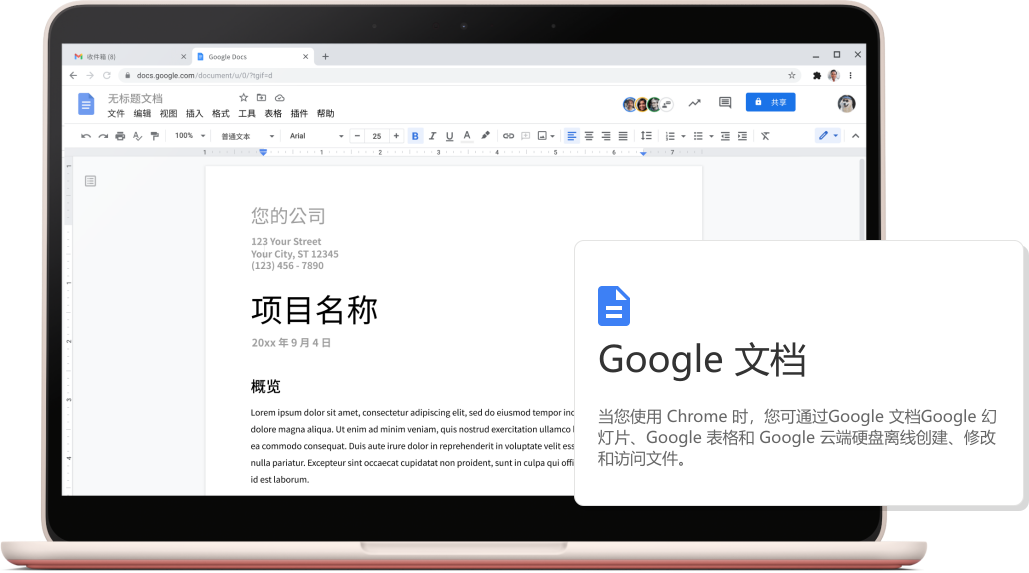1029x573 pixels.
Task: Add a comment from toolbar icon
Action: tap(526, 136)
